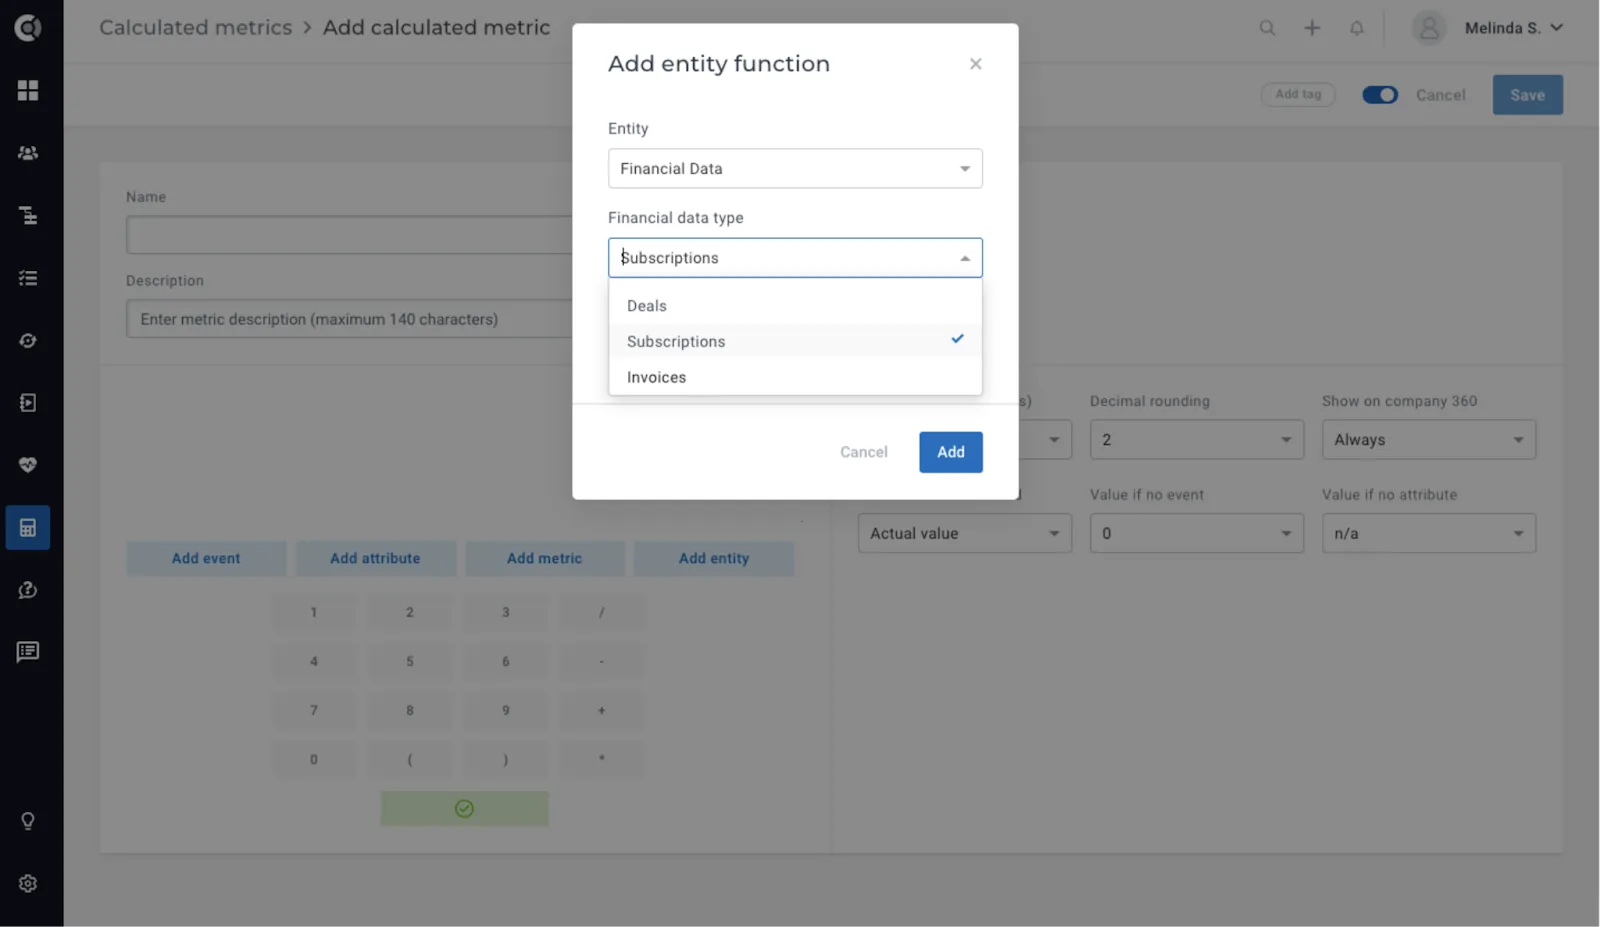Viewport: 1600px width, 927px height.
Task: Select Deals from the dropdown list
Action: tap(795, 306)
